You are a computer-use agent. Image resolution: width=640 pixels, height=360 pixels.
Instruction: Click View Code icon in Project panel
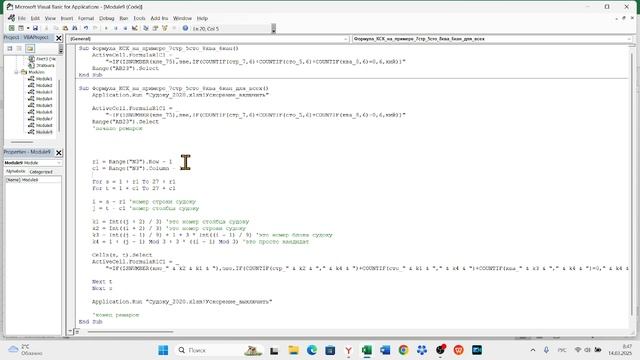(x=10, y=49)
